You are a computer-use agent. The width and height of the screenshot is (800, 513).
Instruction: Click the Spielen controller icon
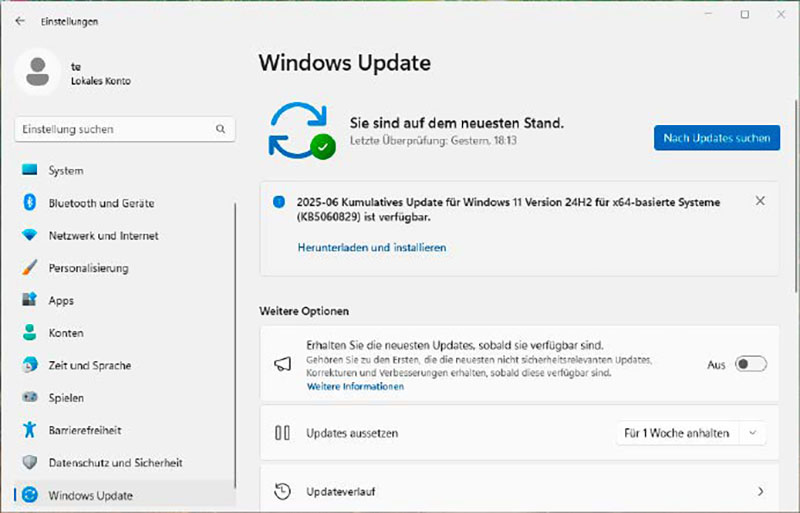coord(30,397)
